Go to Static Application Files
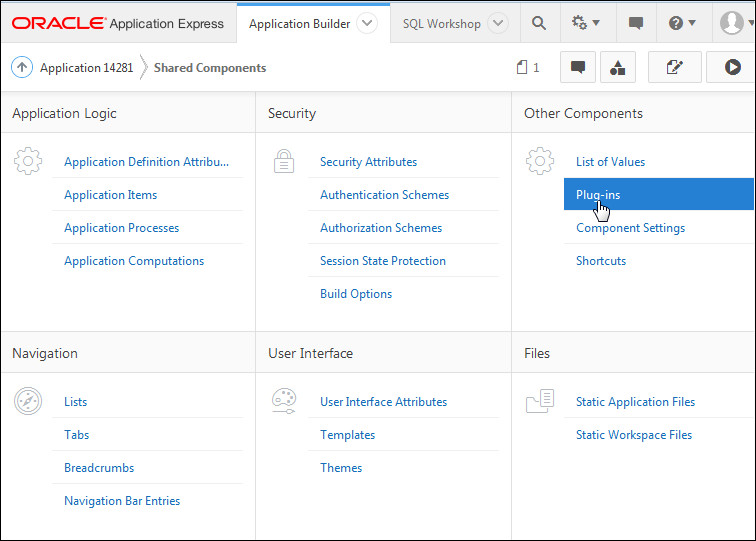The width and height of the screenshot is (756, 541). 635,402
